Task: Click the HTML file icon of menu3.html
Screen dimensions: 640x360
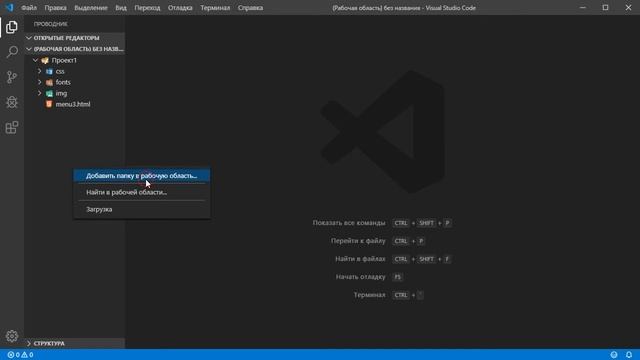Action: tap(49, 104)
